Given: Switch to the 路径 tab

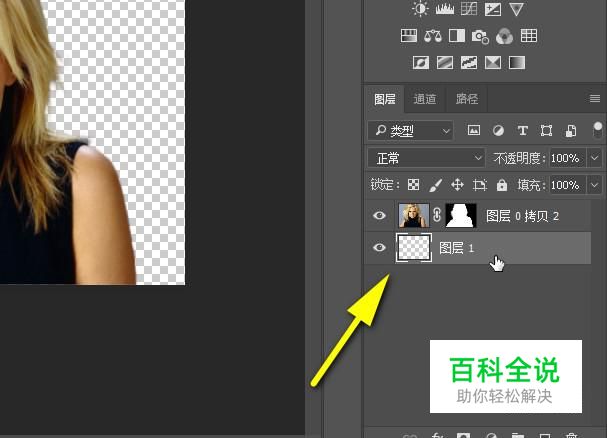Looking at the screenshot, I should pyautogui.click(x=466, y=99).
